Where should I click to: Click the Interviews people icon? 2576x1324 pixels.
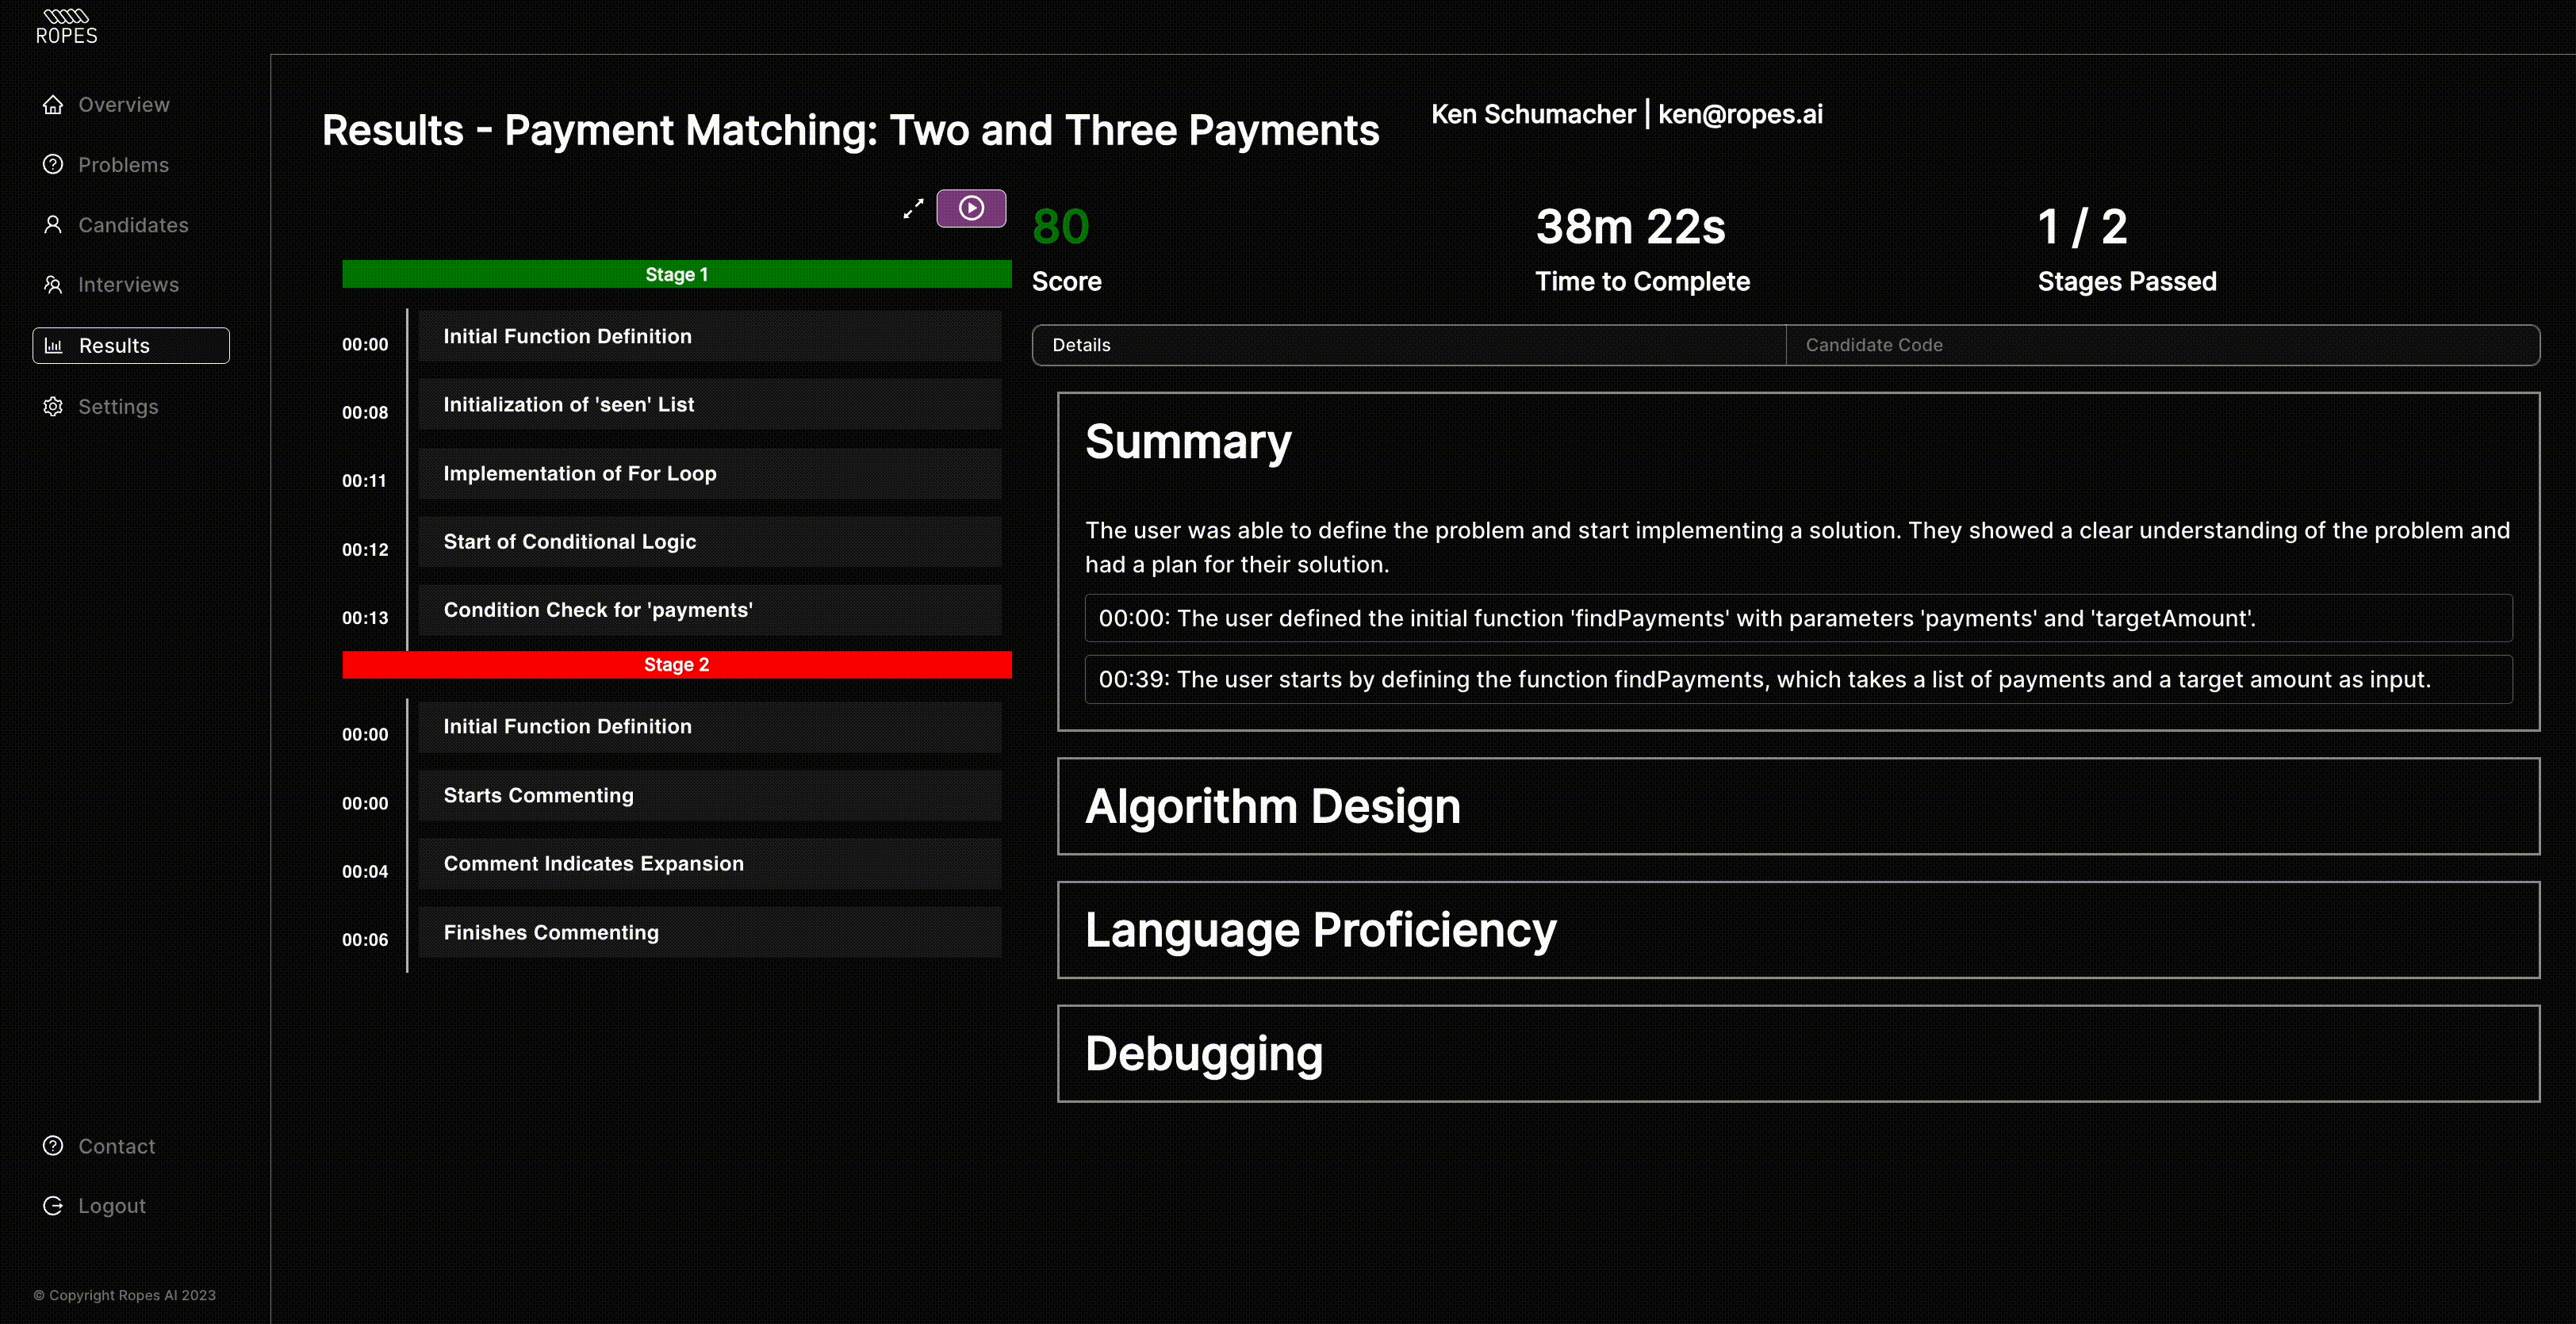pyautogui.click(x=53, y=284)
